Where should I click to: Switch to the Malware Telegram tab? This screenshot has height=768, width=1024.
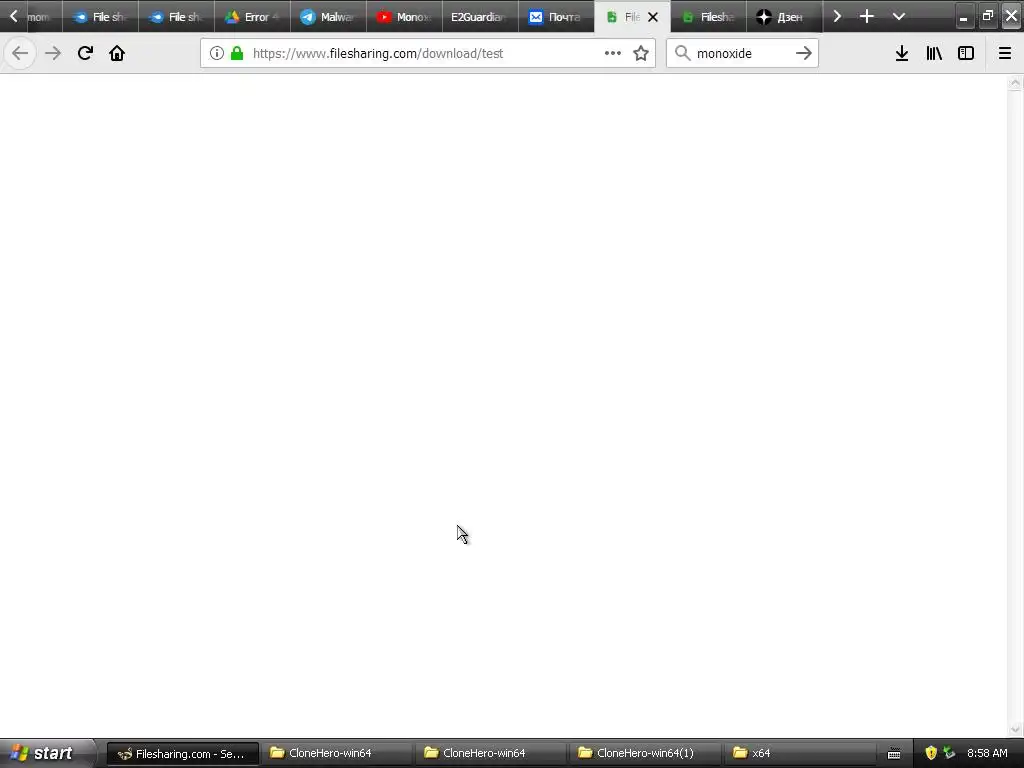(327, 17)
